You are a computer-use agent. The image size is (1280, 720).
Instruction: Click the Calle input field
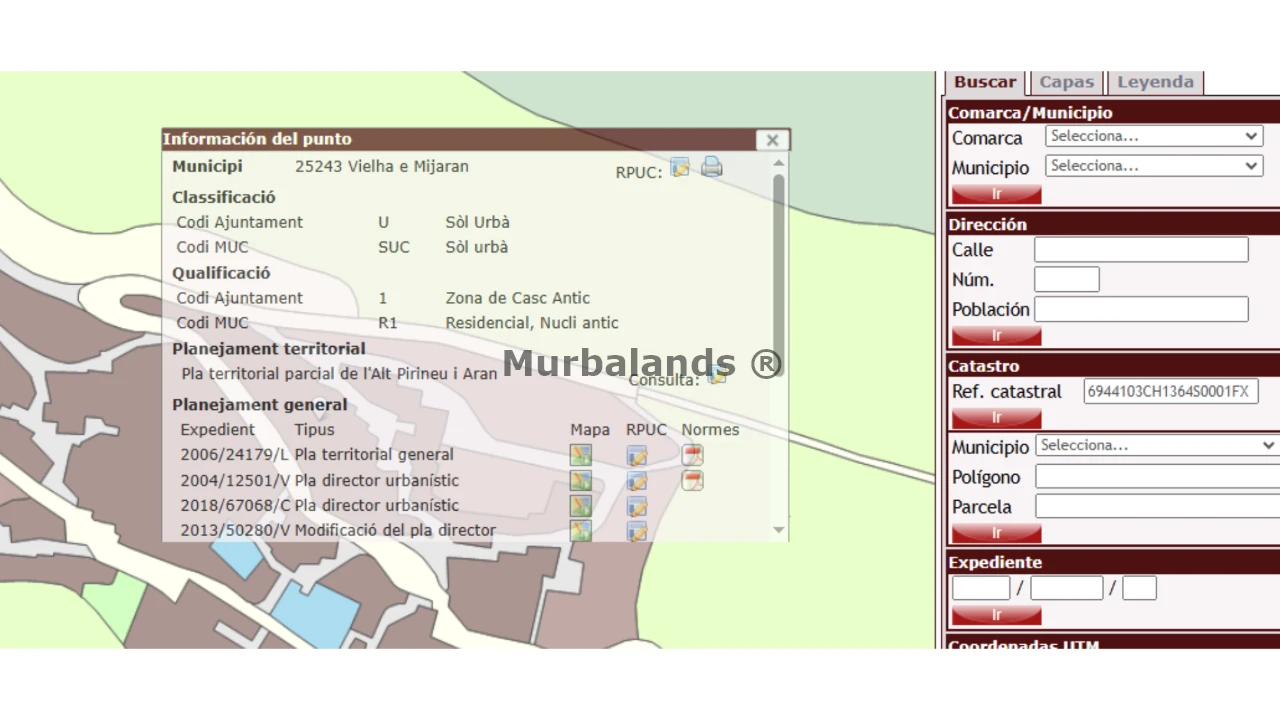tap(1141, 250)
